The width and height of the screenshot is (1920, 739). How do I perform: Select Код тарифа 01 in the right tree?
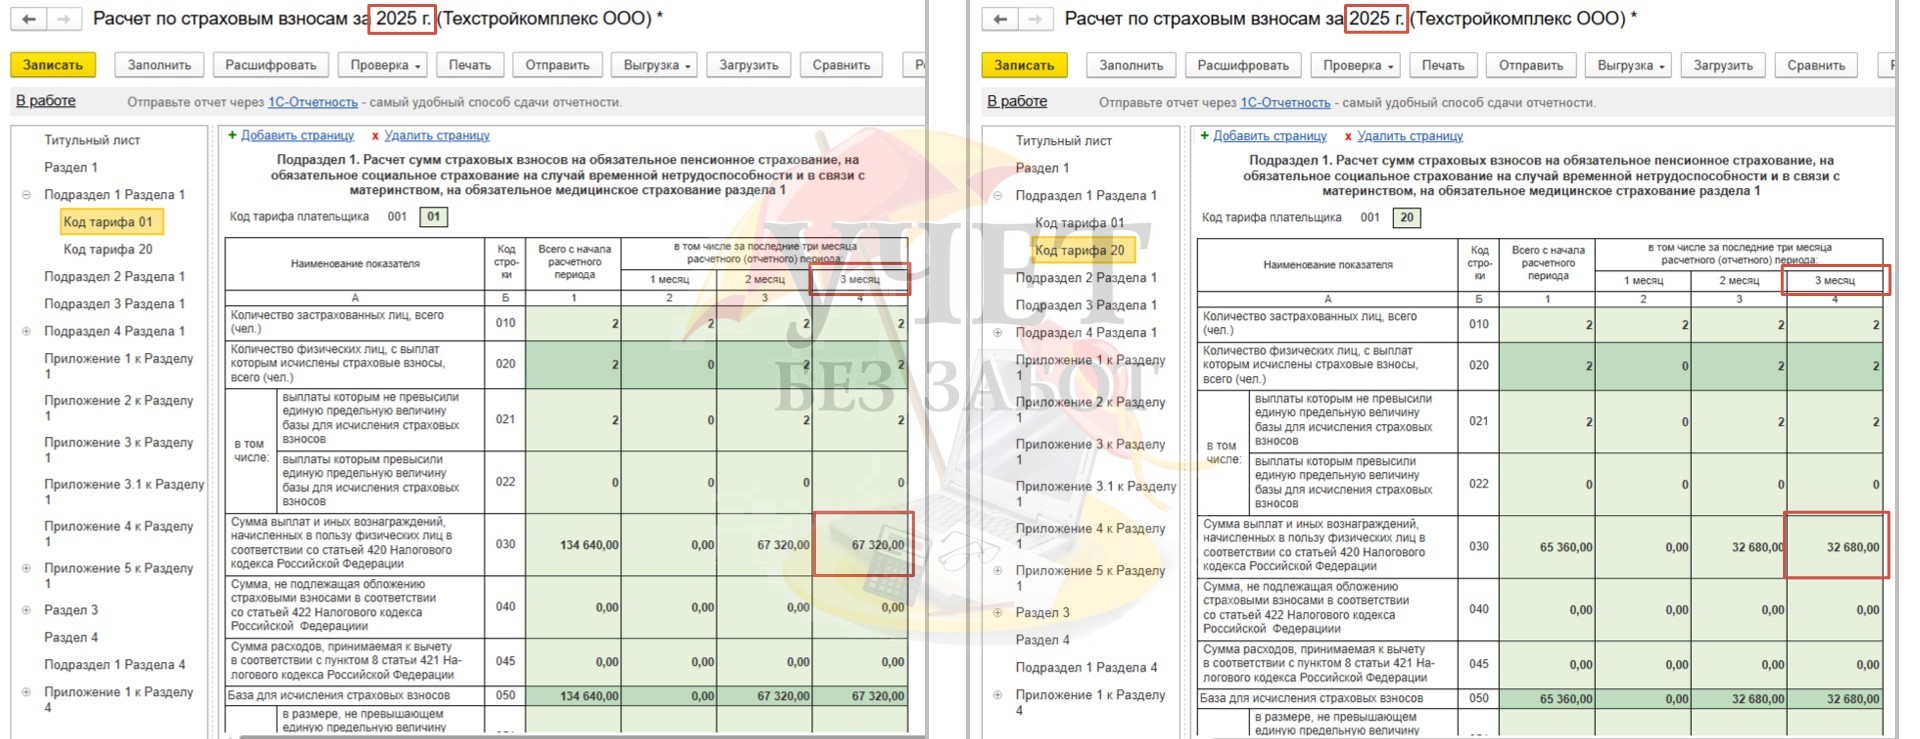point(1079,223)
